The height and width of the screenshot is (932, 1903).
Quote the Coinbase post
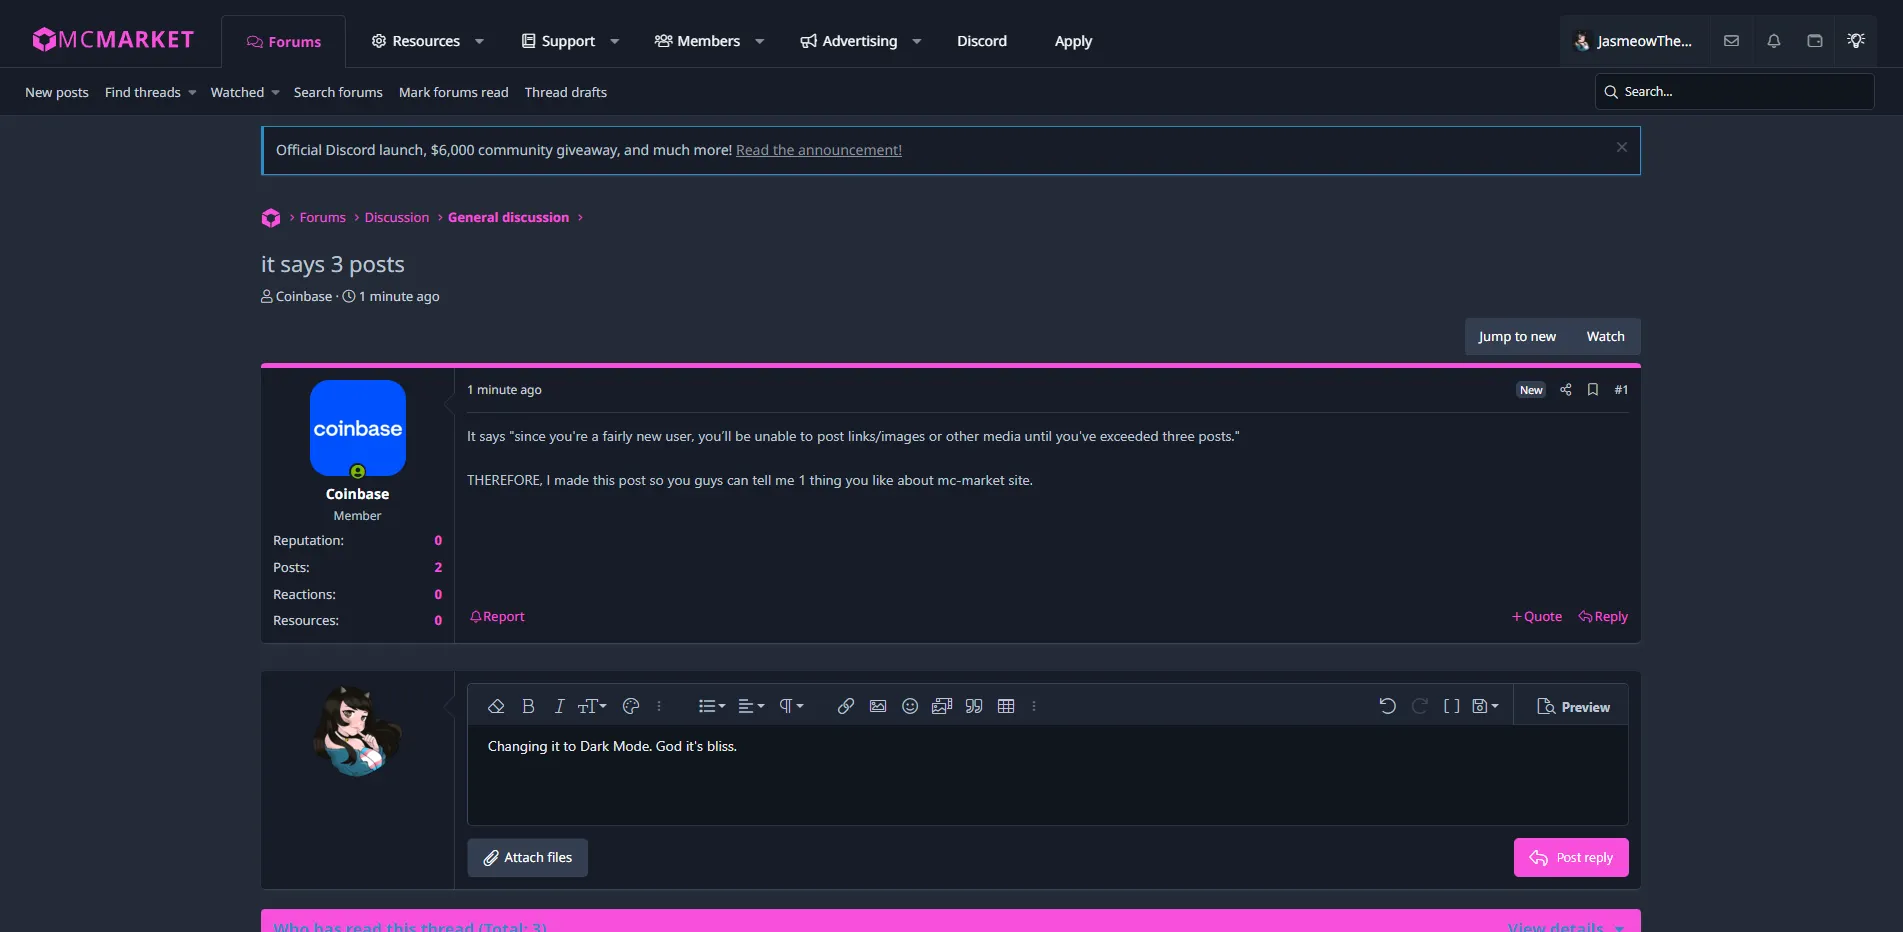1537,617
